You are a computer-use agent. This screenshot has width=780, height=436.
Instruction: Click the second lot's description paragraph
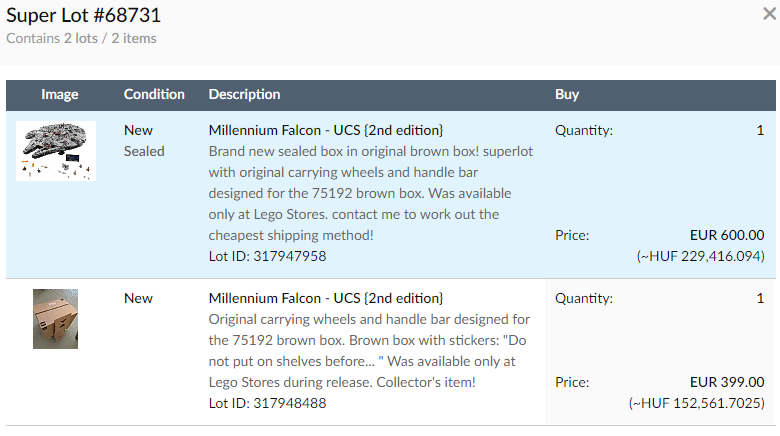coord(370,350)
